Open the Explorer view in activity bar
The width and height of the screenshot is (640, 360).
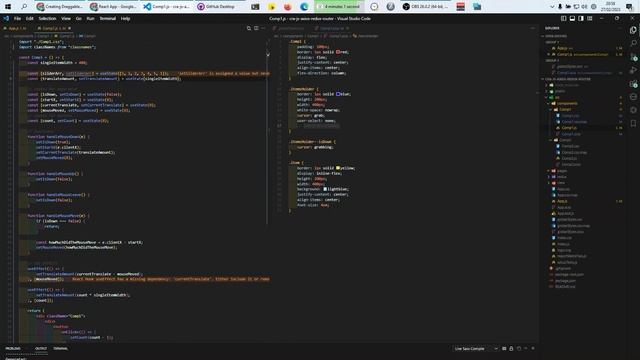633,30
